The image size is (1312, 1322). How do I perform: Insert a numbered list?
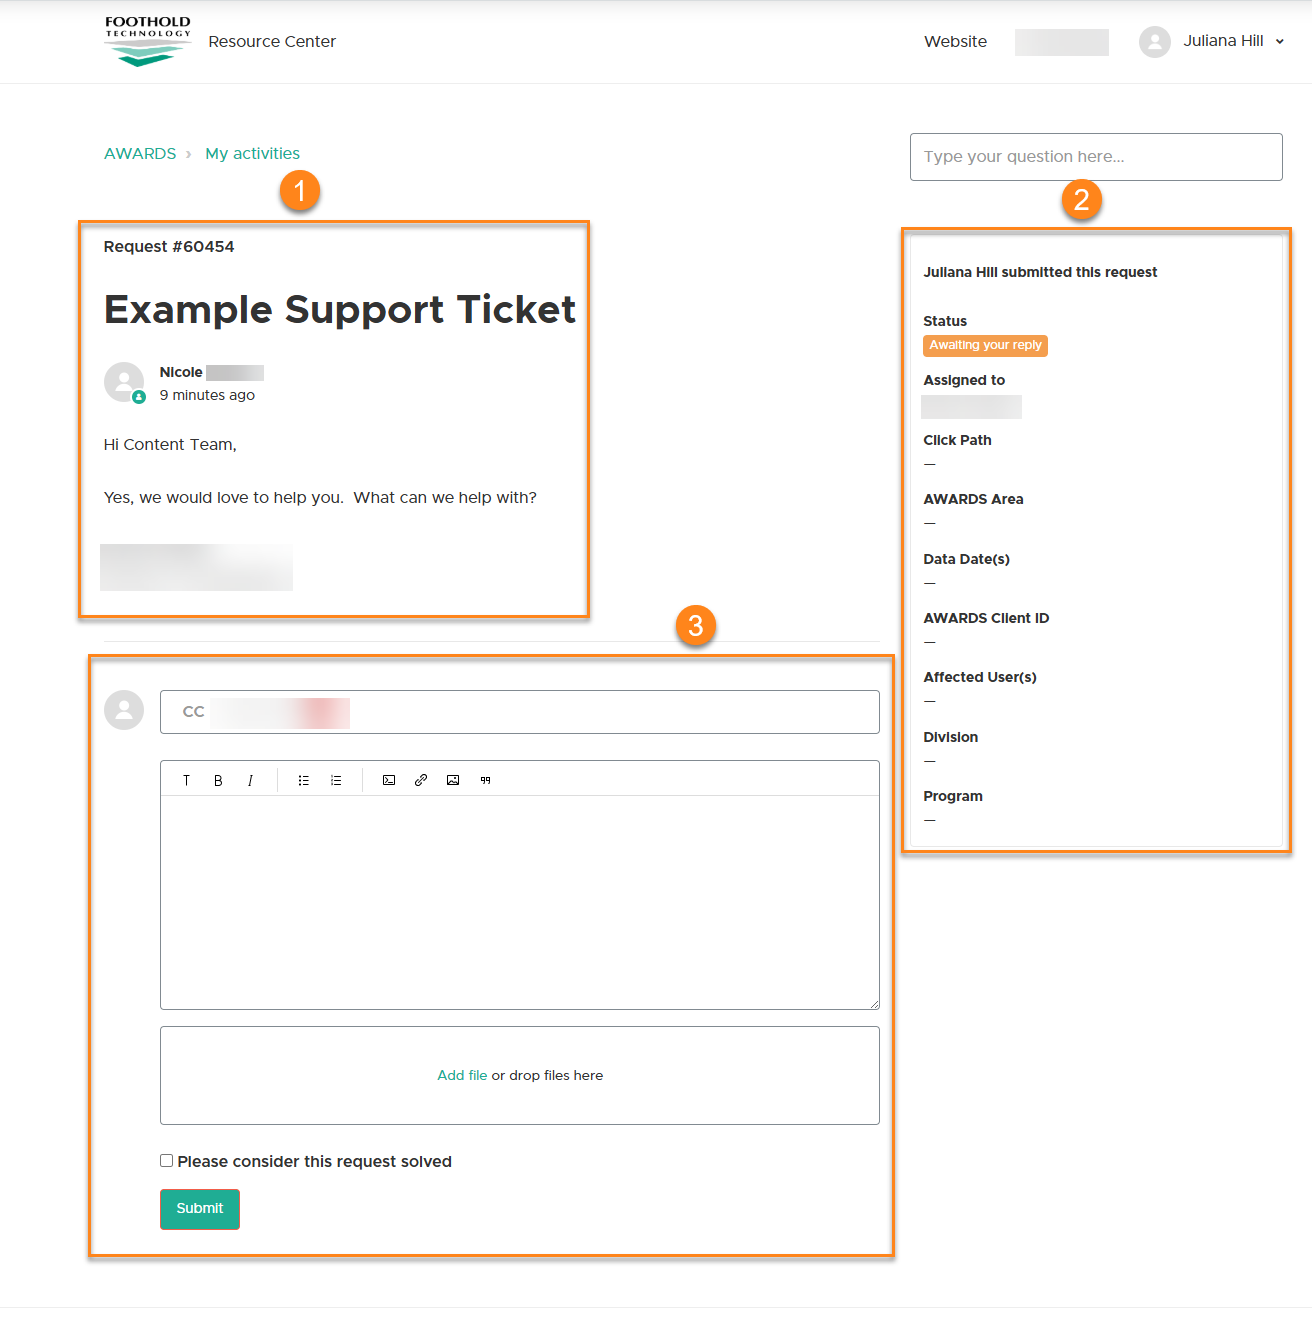coord(336,780)
